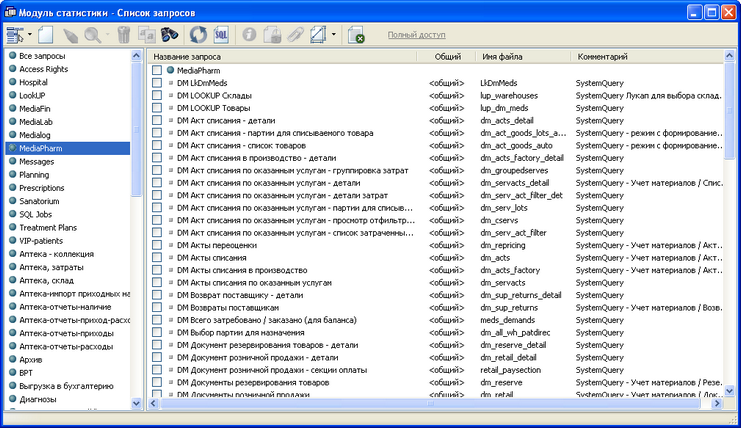Screen dimensions: 741x428
Task: Select the 'Treatment Plans' category
Action: click(x=48, y=228)
